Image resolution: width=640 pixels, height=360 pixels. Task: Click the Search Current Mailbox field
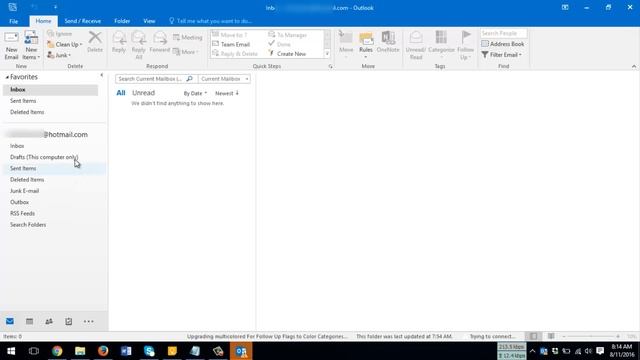pos(150,79)
